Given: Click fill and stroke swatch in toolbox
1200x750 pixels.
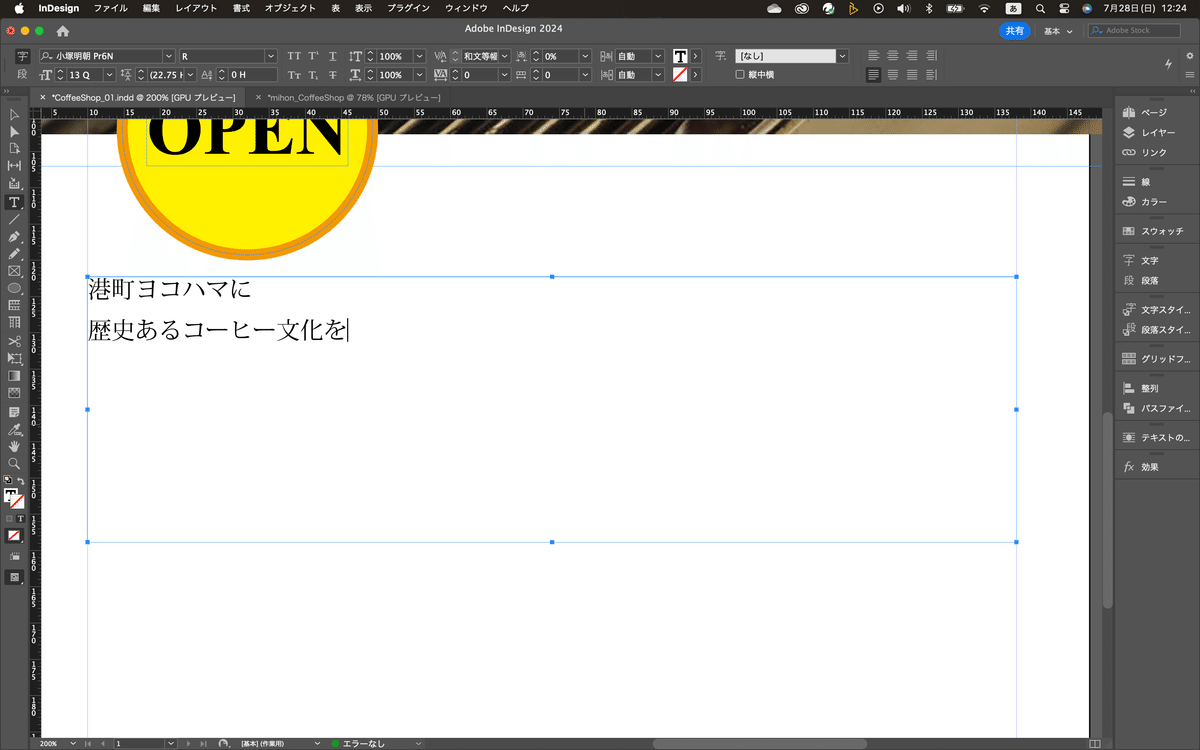Looking at the screenshot, I should pos(13,498).
